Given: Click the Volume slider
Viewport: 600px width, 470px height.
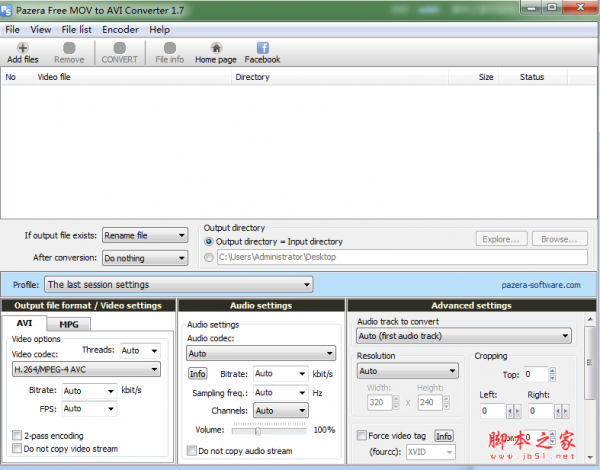Looking at the screenshot, I should point(258,430).
